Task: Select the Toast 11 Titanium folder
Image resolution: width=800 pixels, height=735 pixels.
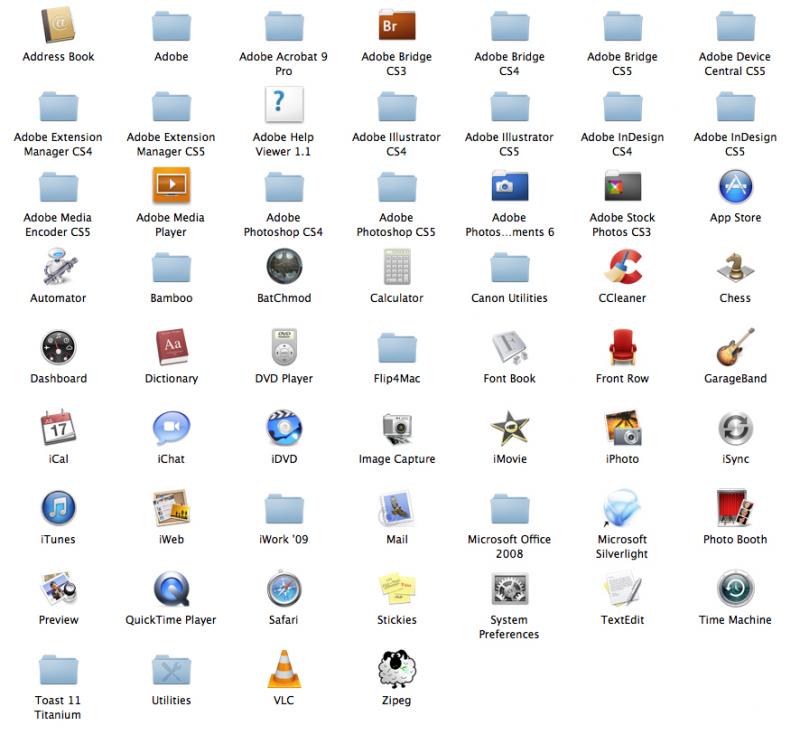Action: point(58,670)
